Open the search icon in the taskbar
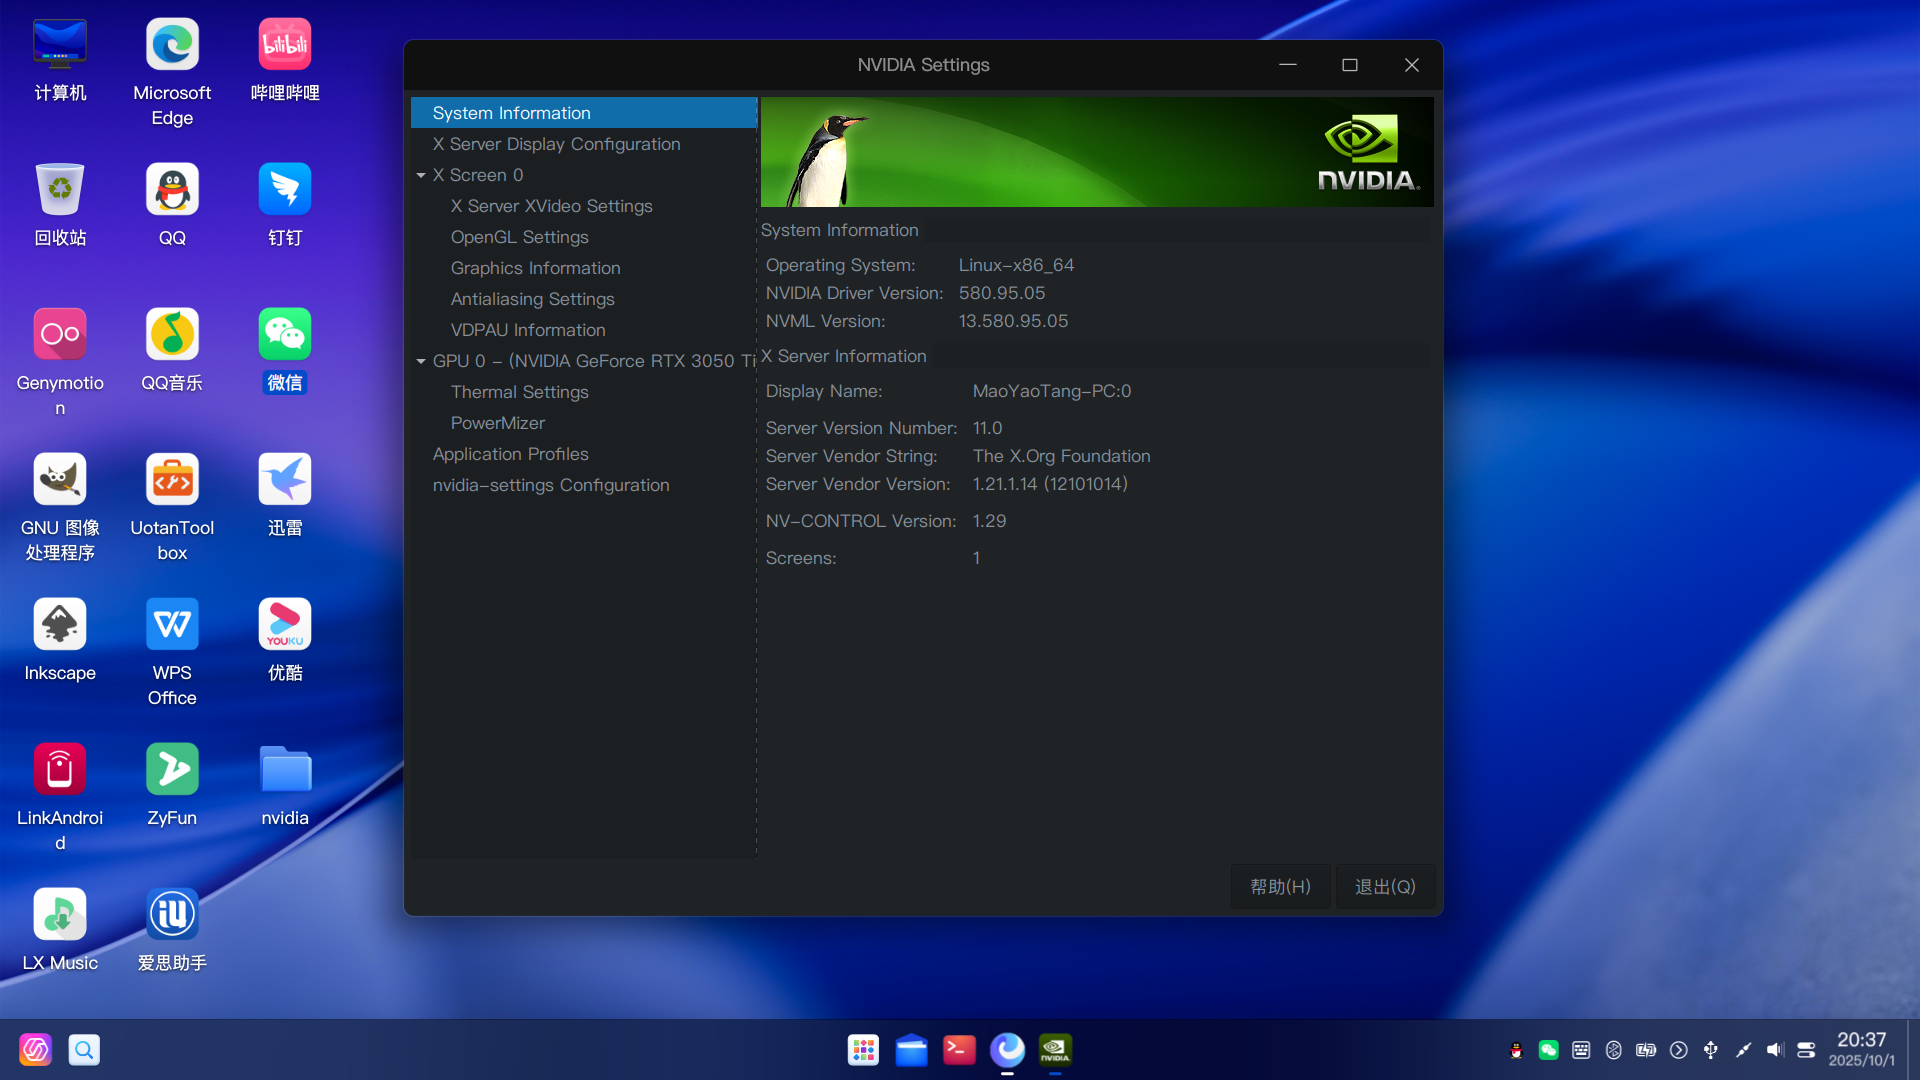Screen dimensions: 1920x1080 pos(84,1050)
